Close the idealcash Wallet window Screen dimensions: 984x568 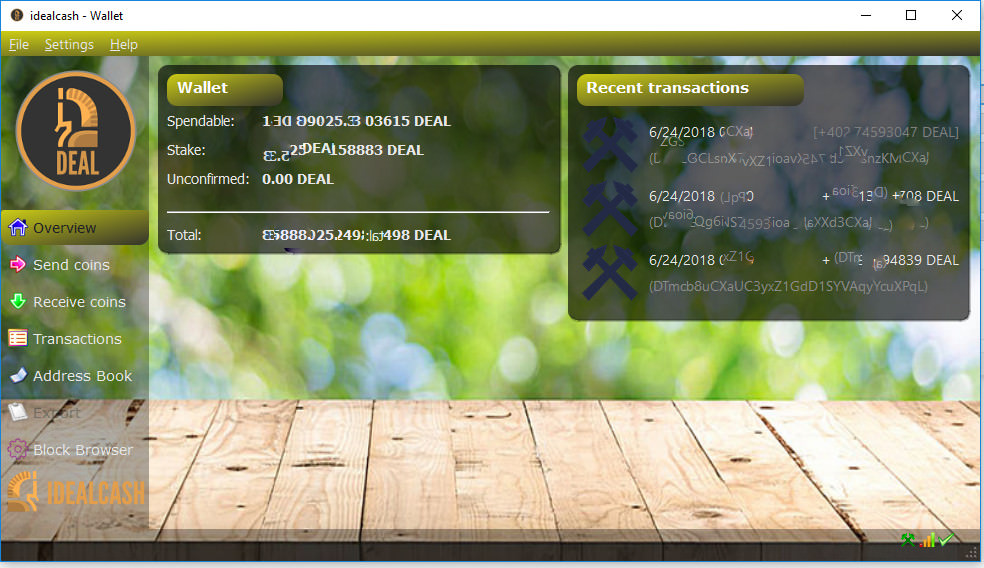[x=957, y=15]
